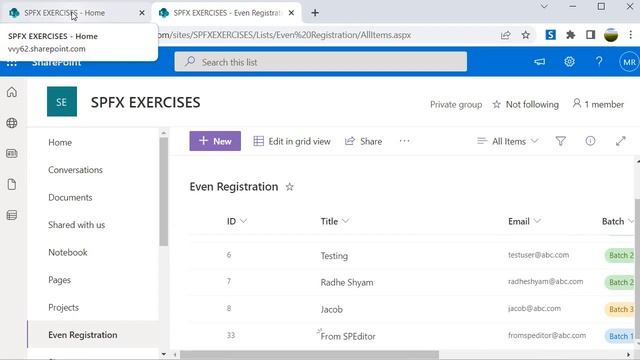Favorite the Even Registration list star
Viewport: 640px width, 360px height.
click(x=289, y=187)
